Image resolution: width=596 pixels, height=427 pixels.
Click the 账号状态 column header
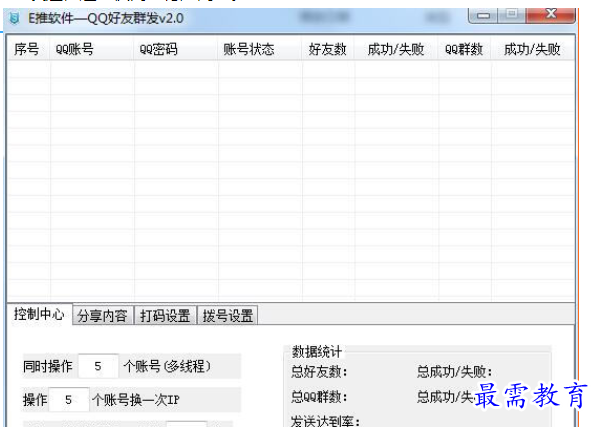(260, 49)
